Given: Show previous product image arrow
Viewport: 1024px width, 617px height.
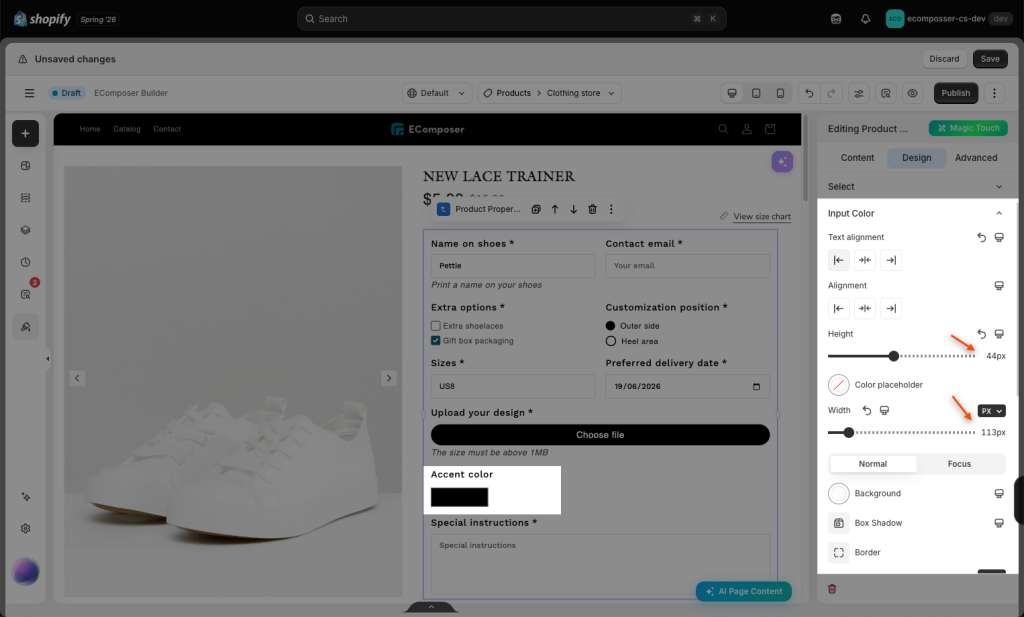Looking at the screenshot, I should point(77,378).
